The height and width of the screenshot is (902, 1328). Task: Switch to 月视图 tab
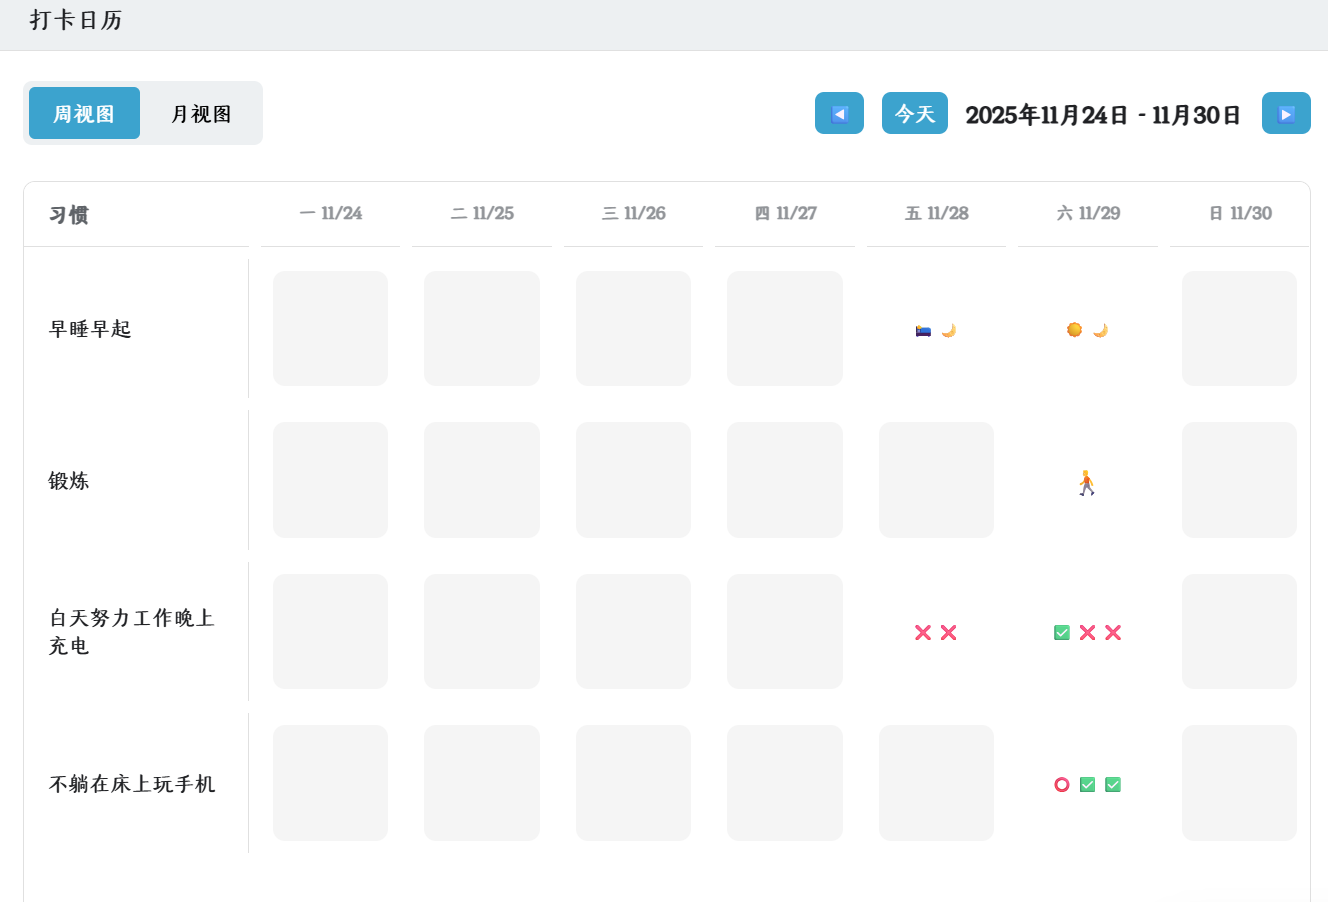click(x=201, y=114)
